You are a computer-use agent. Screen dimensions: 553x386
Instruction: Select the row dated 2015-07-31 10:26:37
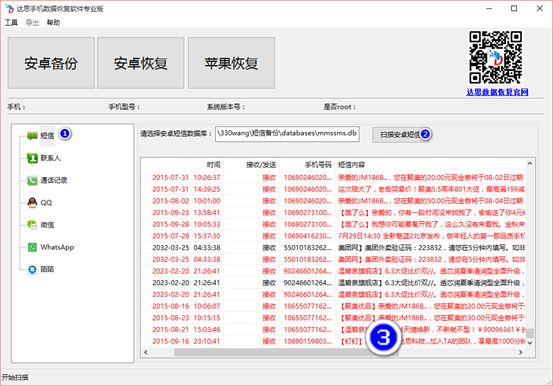[334, 177]
